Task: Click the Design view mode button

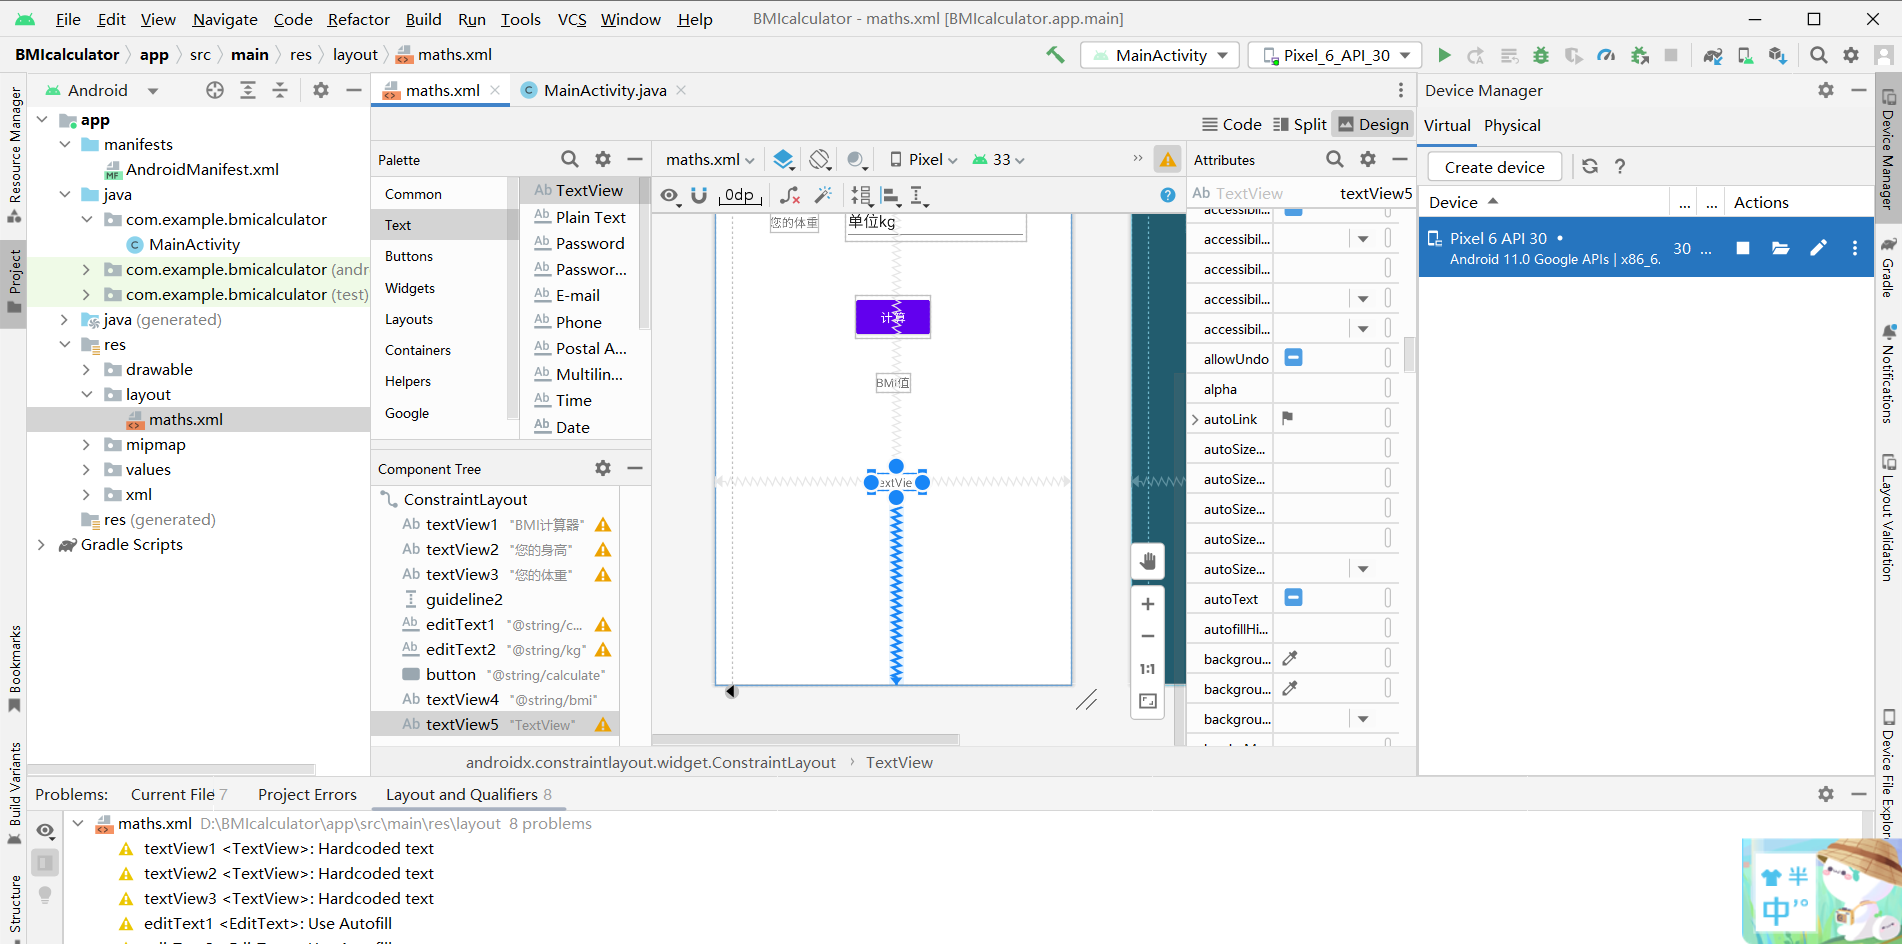Action: pos(1373,124)
